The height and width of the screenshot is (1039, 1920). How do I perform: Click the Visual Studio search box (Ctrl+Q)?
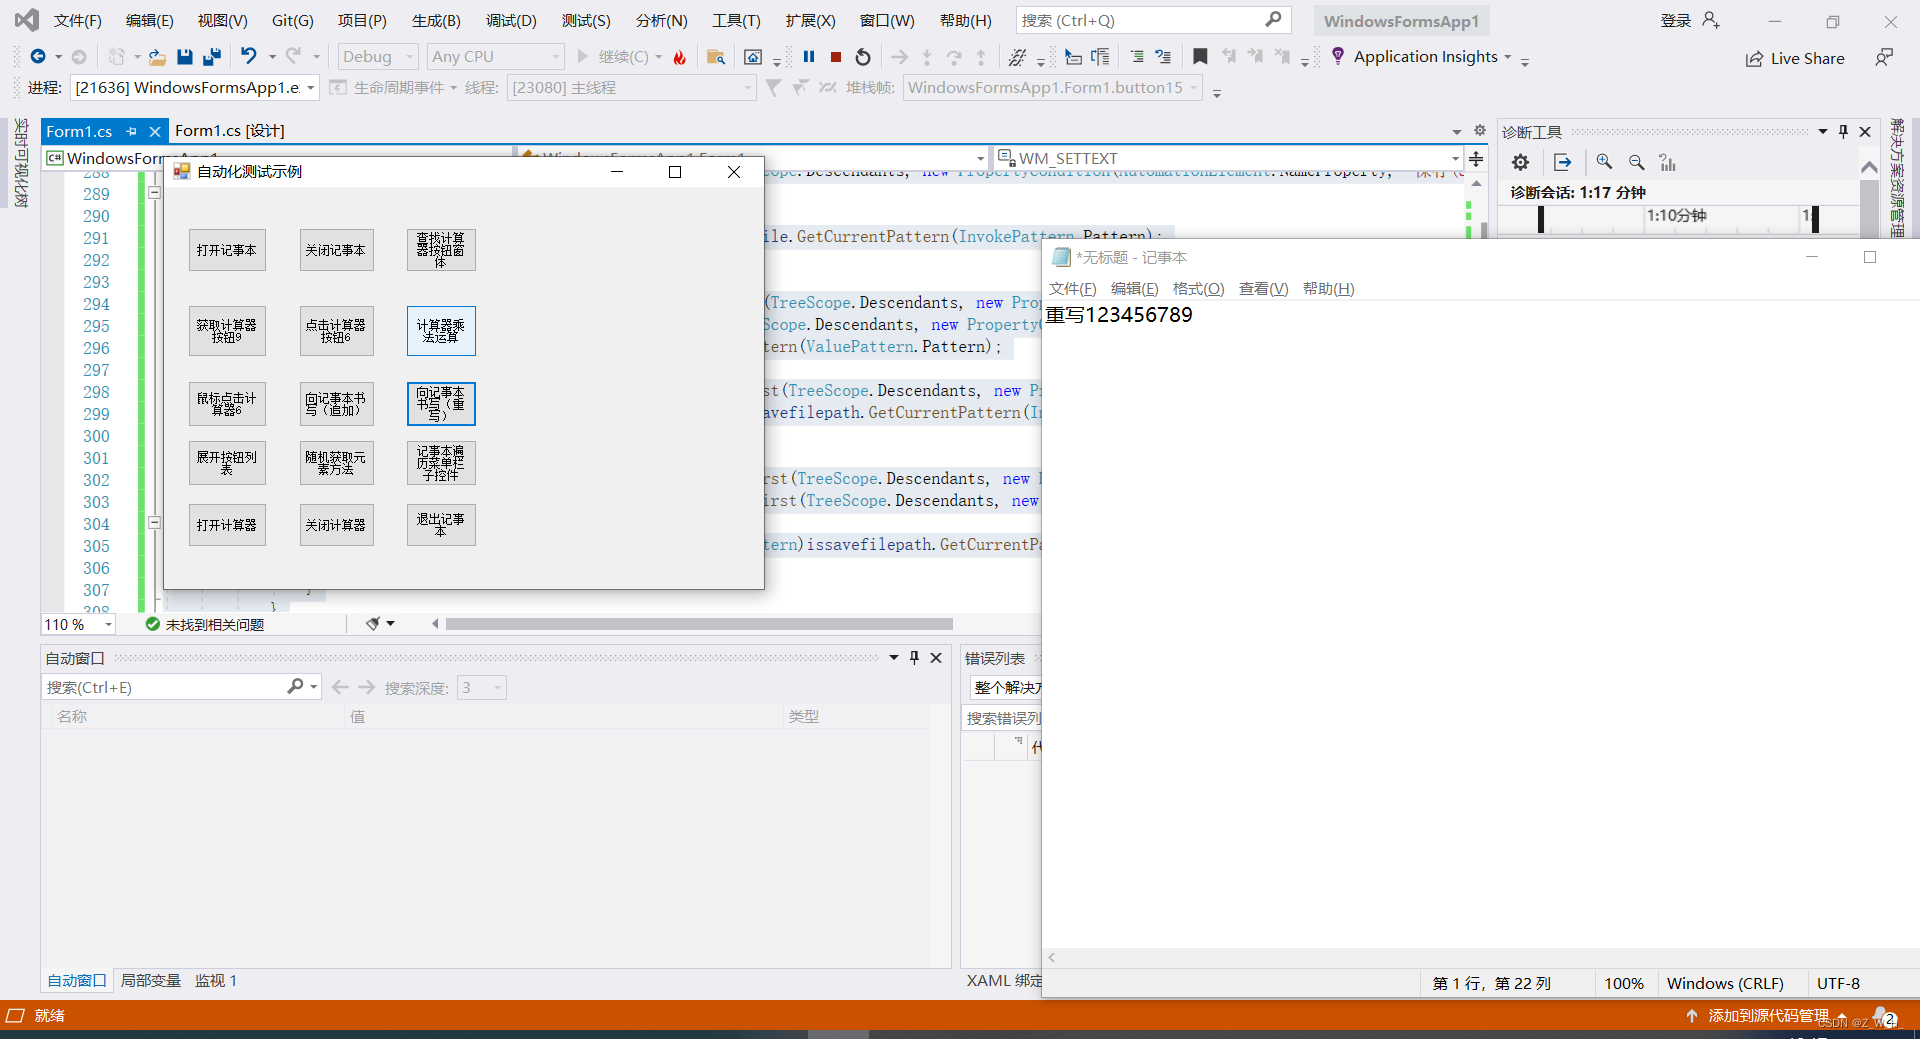(x=1153, y=20)
